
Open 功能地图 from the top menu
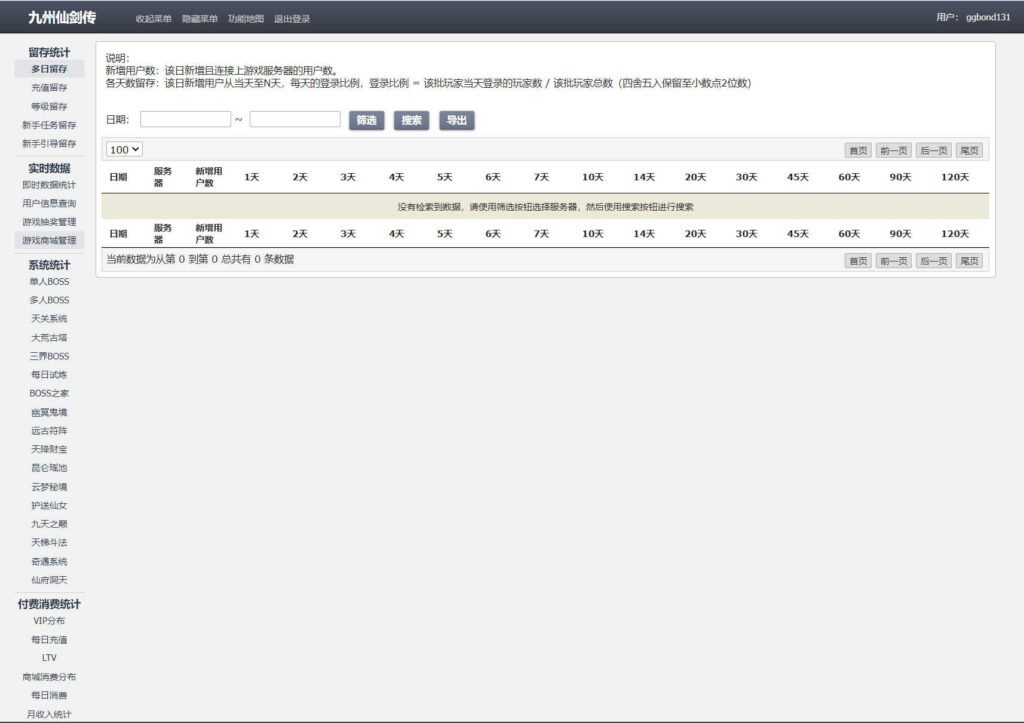246,18
